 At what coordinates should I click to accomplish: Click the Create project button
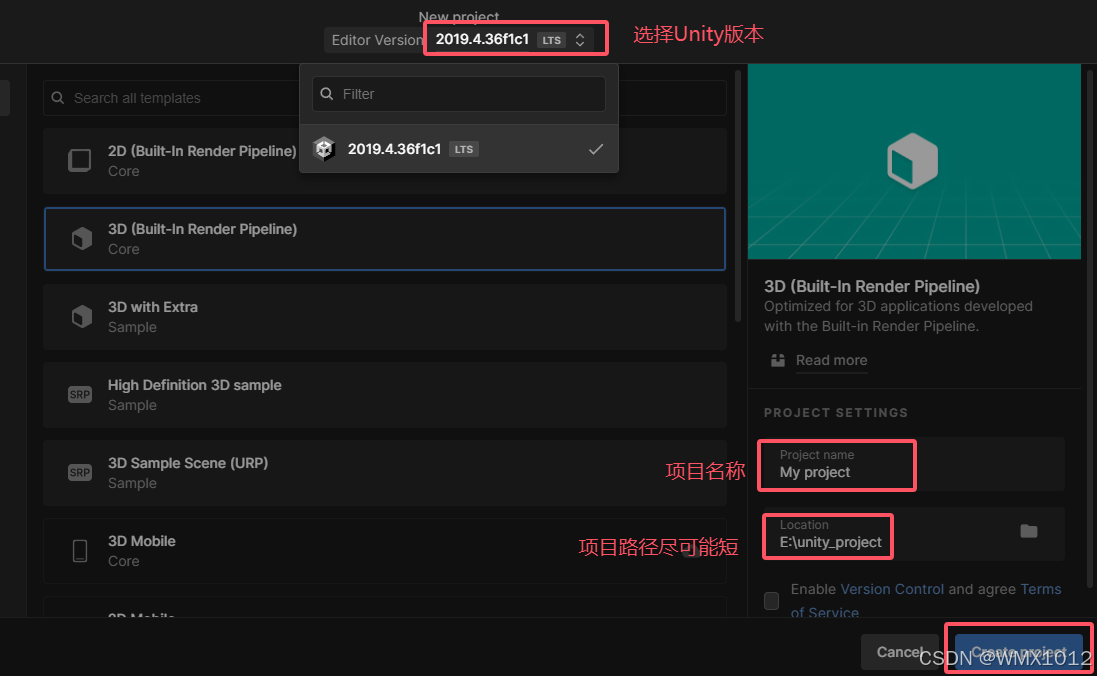1019,652
